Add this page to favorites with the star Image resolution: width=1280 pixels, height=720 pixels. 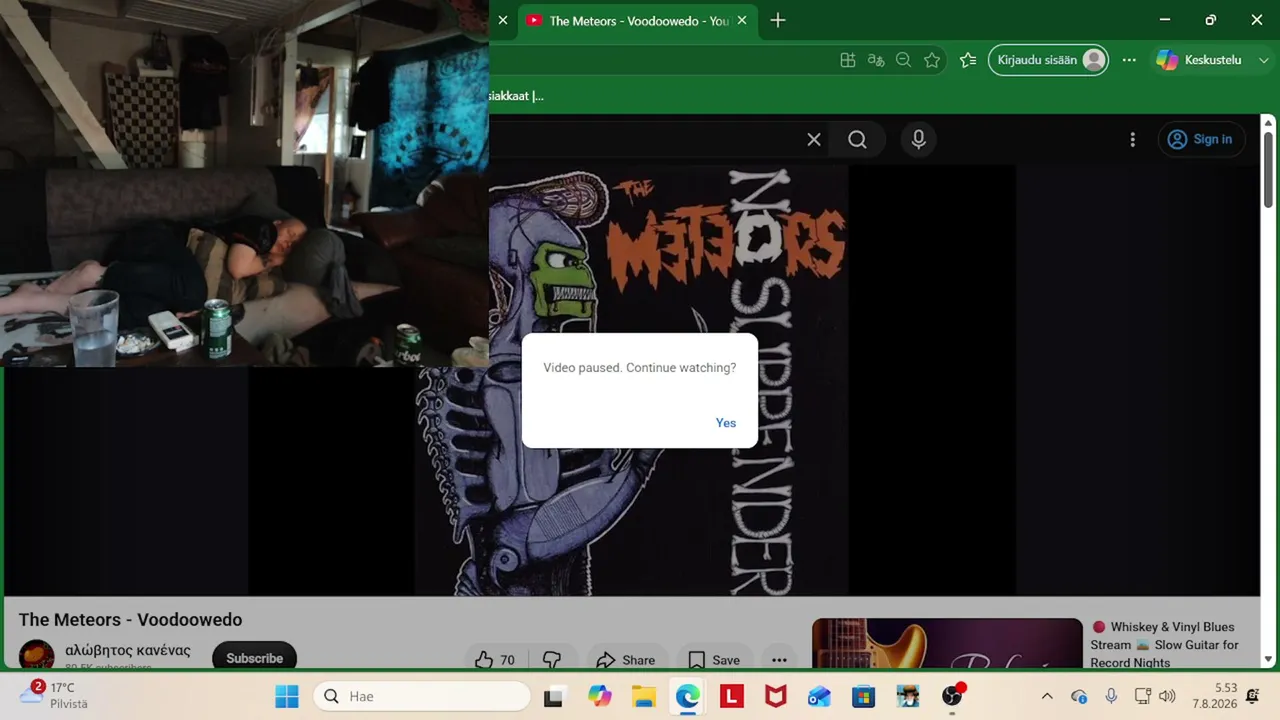932,60
